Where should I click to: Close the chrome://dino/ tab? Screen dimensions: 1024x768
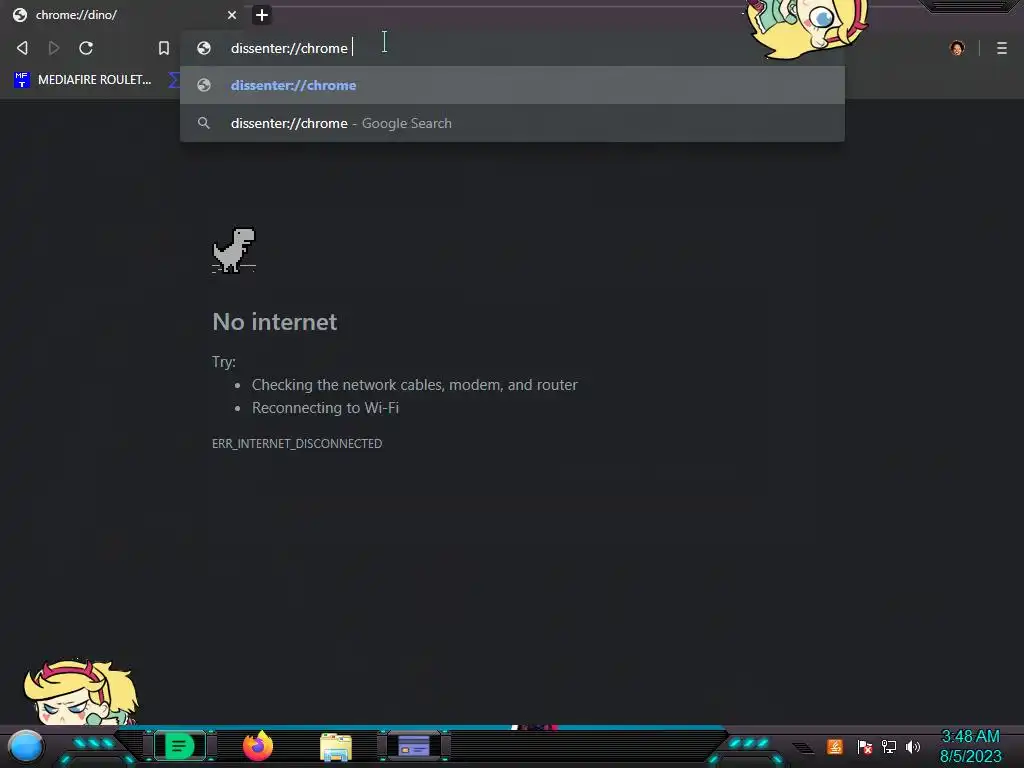pyautogui.click(x=232, y=14)
